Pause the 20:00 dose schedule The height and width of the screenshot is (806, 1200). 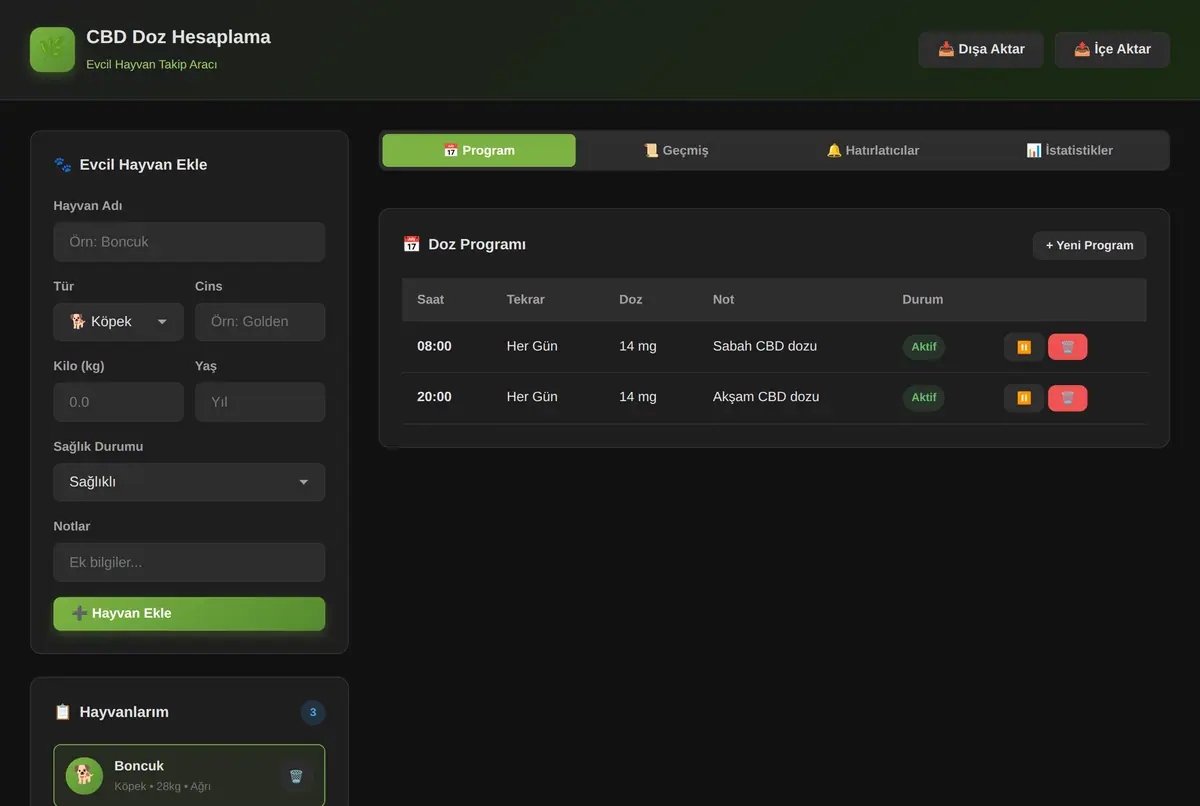(x=1024, y=398)
